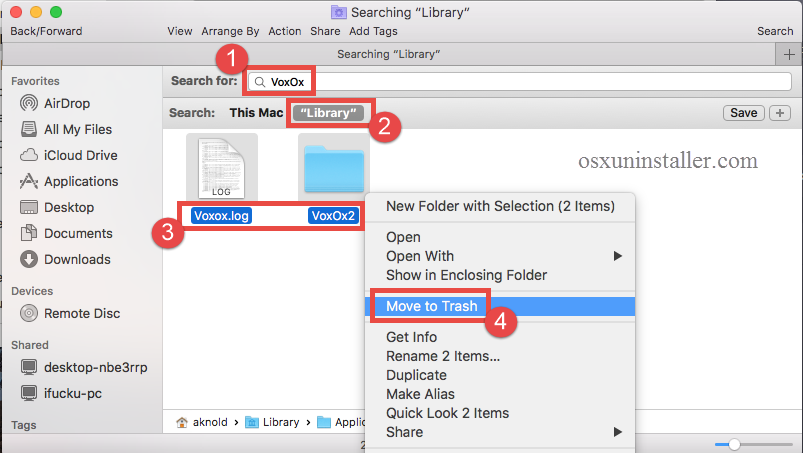This screenshot has width=803, height=453.
Task: Select the "Library" search scope
Action: coord(328,113)
